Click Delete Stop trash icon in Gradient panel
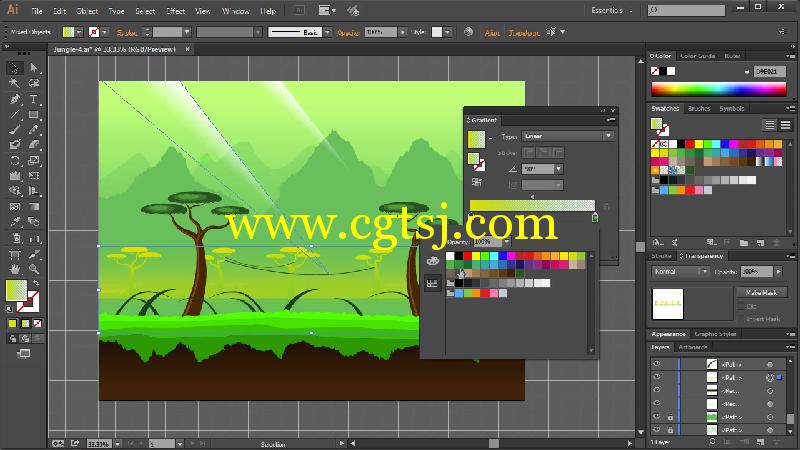 [x=606, y=207]
